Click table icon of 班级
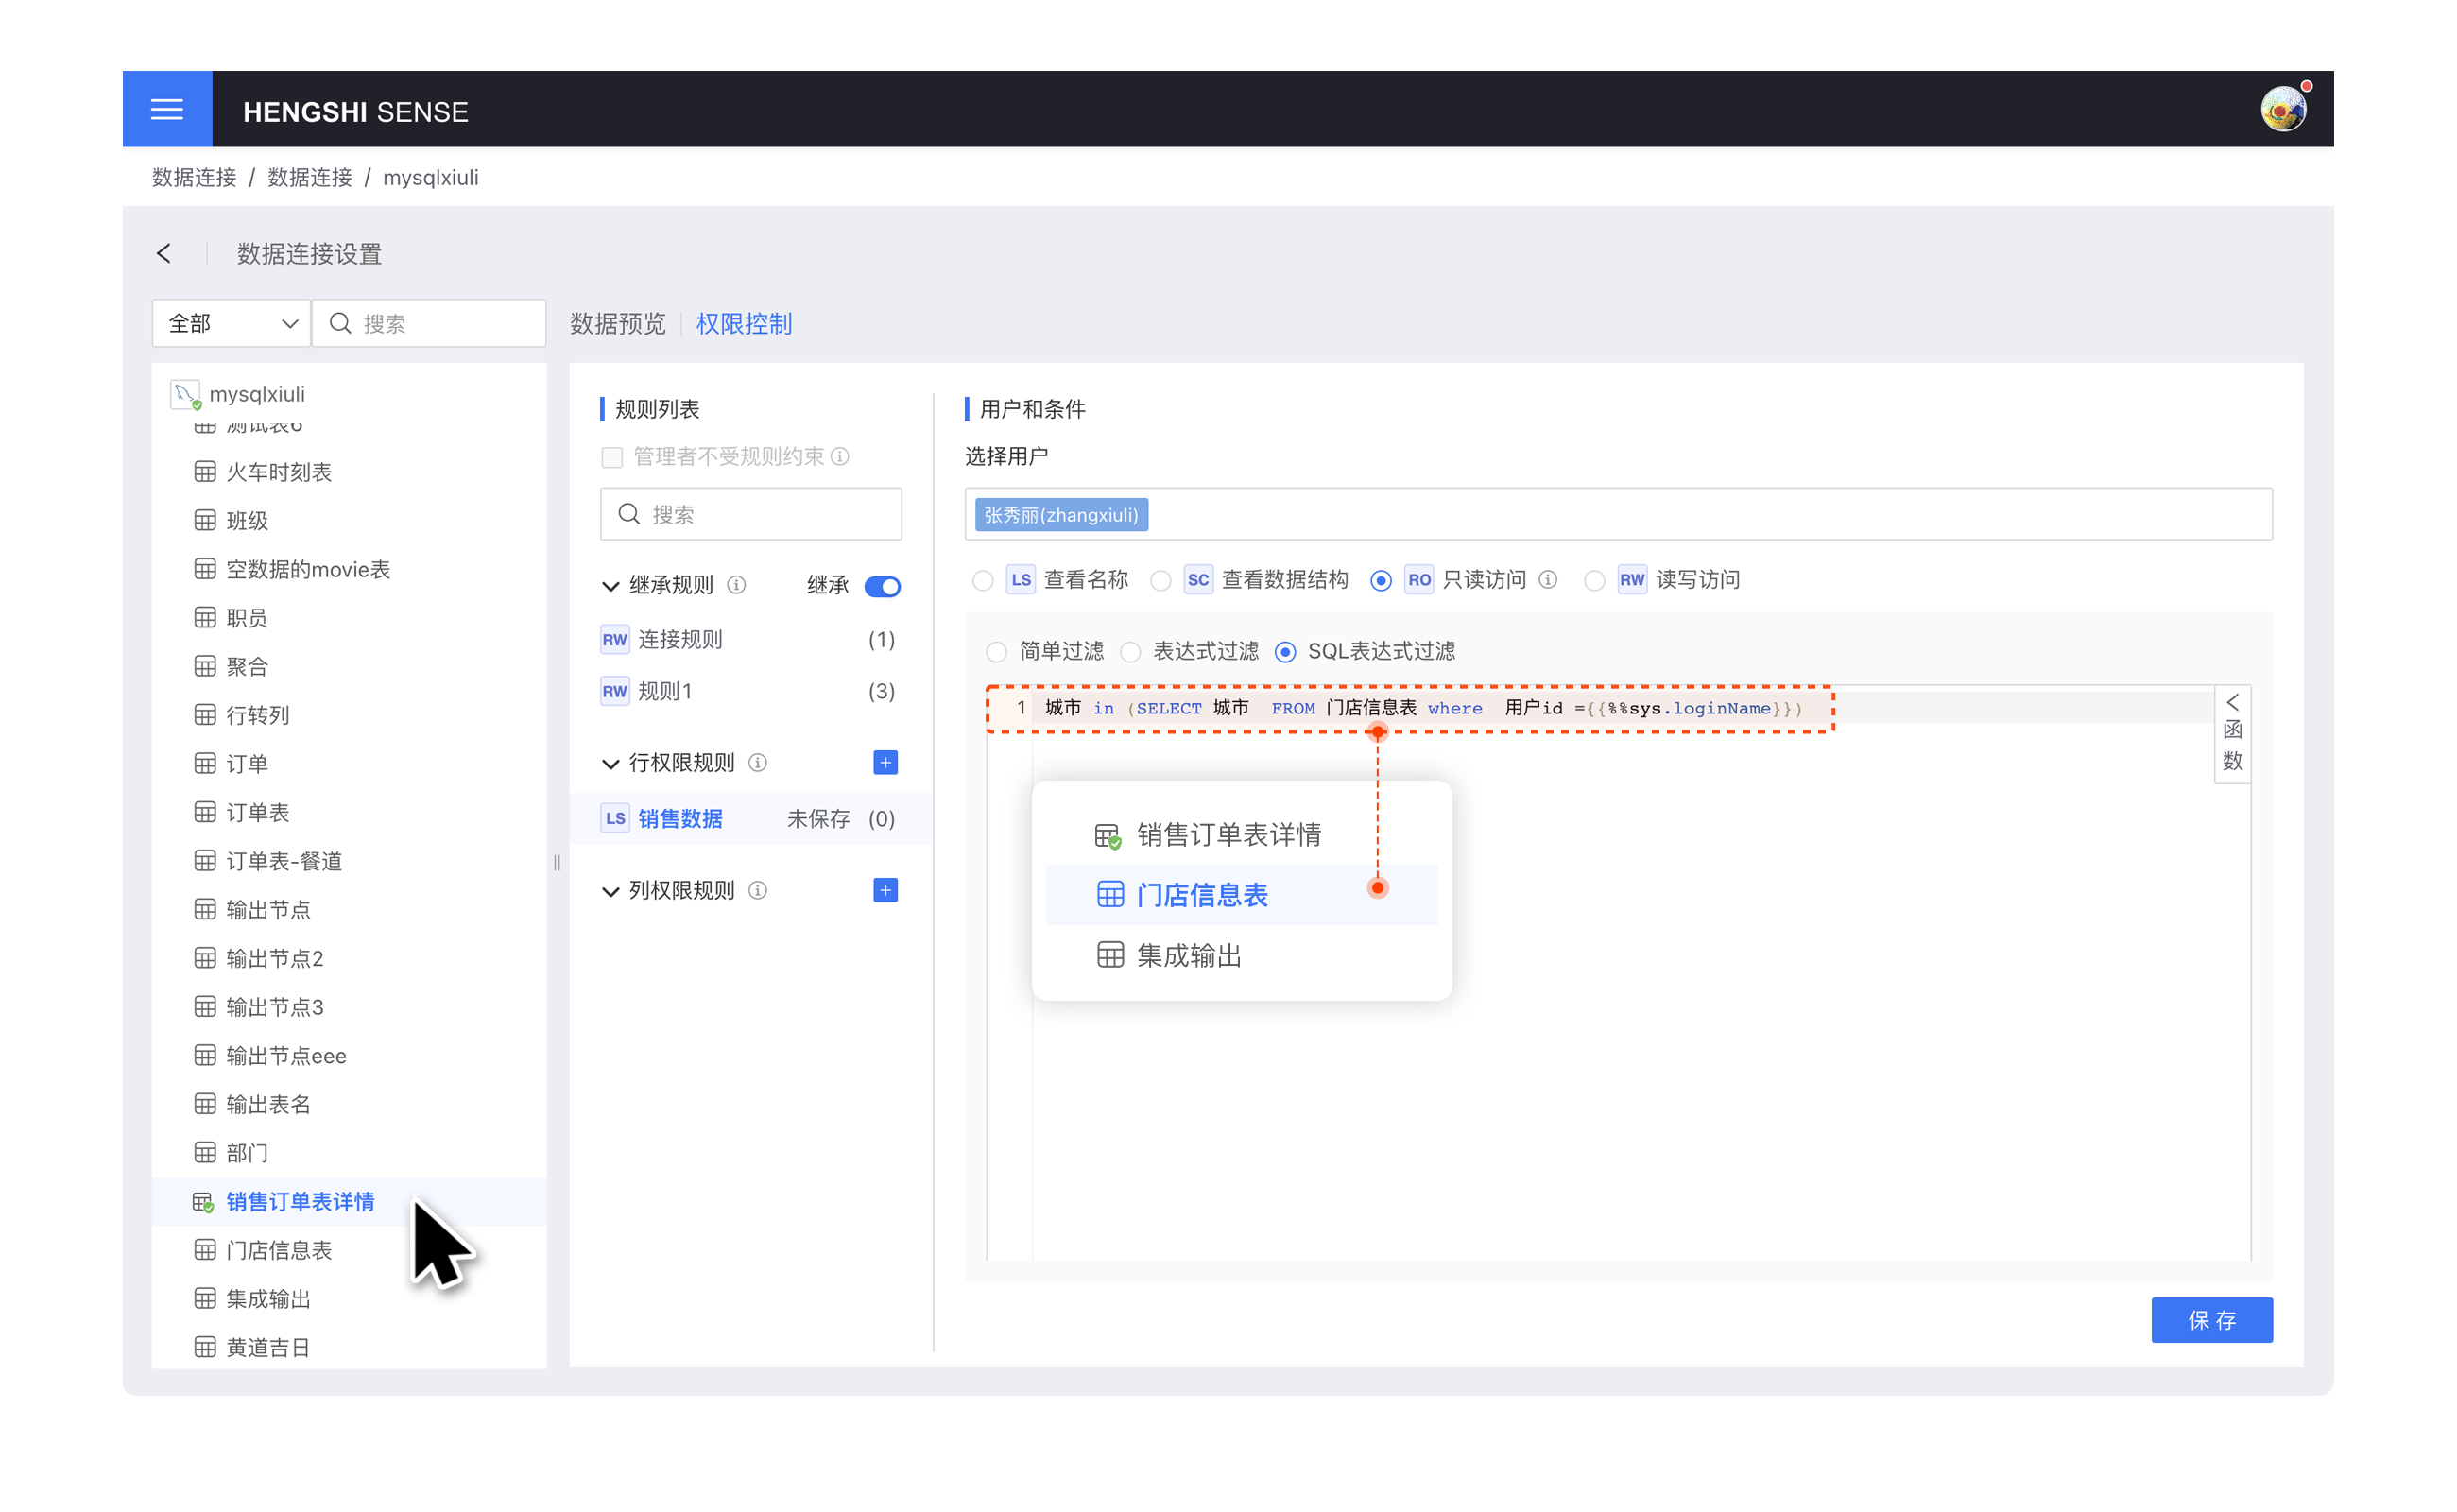 (205, 520)
